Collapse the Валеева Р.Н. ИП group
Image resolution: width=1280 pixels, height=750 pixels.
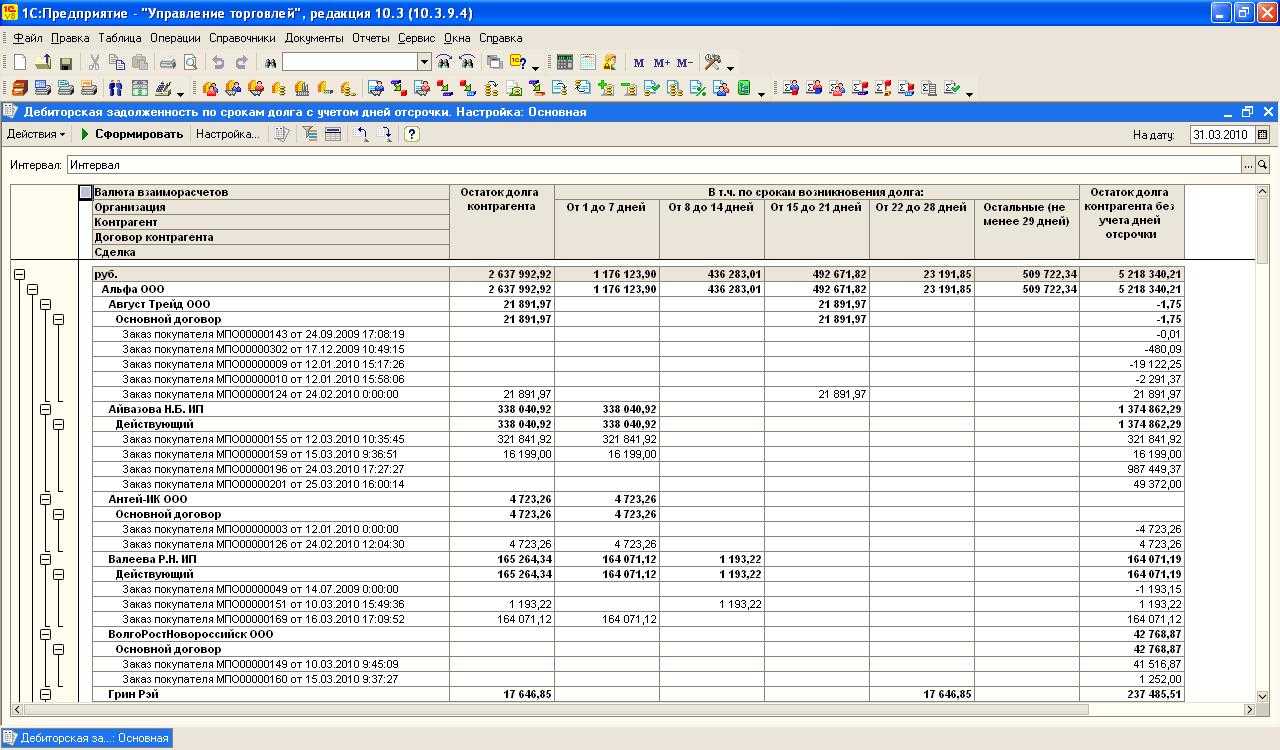coord(45,559)
